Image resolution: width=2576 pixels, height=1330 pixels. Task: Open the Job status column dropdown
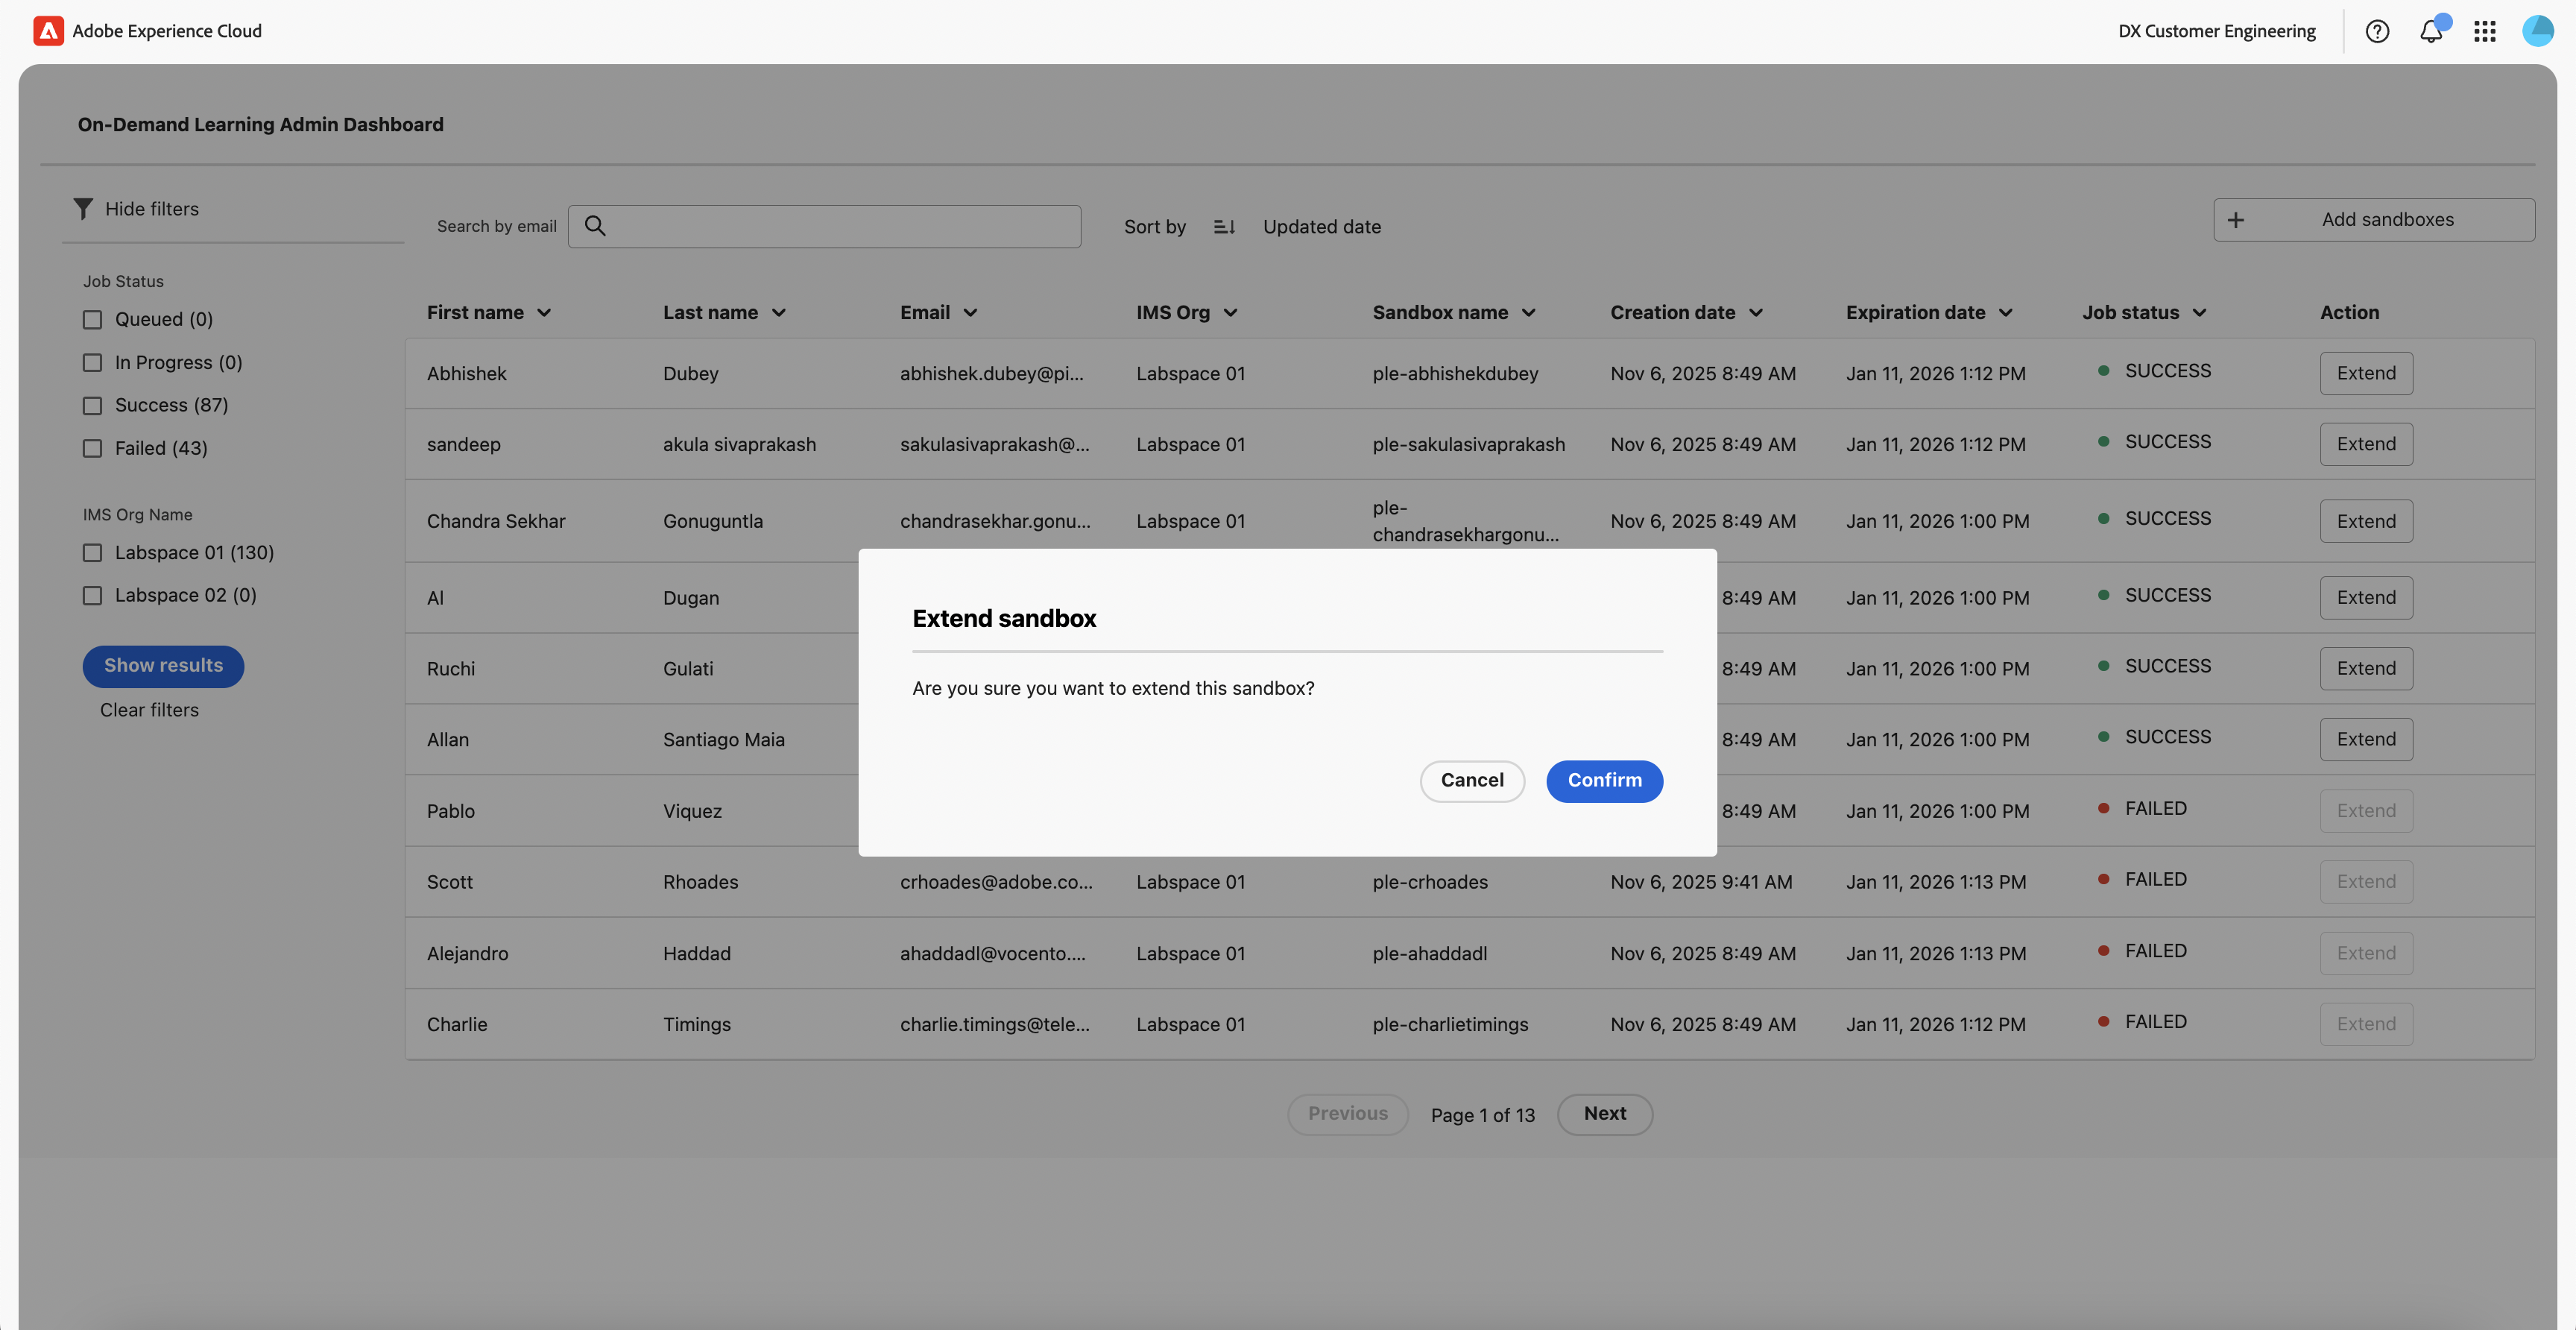(2199, 313)
